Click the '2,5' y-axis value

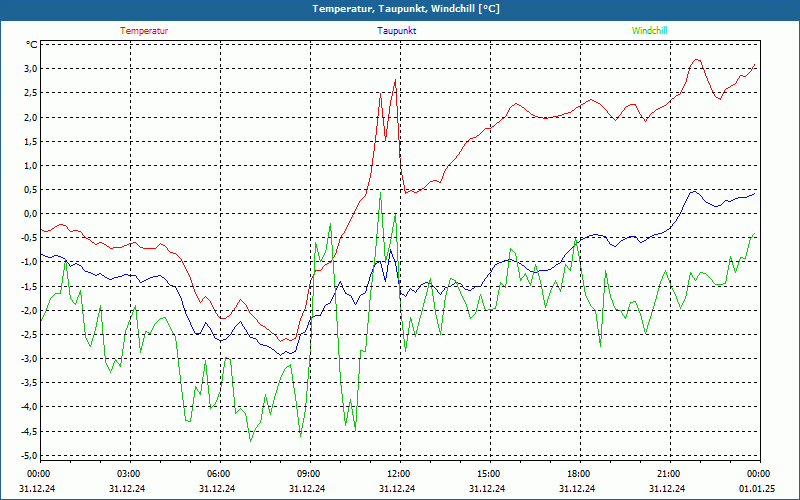coord(31,93)
